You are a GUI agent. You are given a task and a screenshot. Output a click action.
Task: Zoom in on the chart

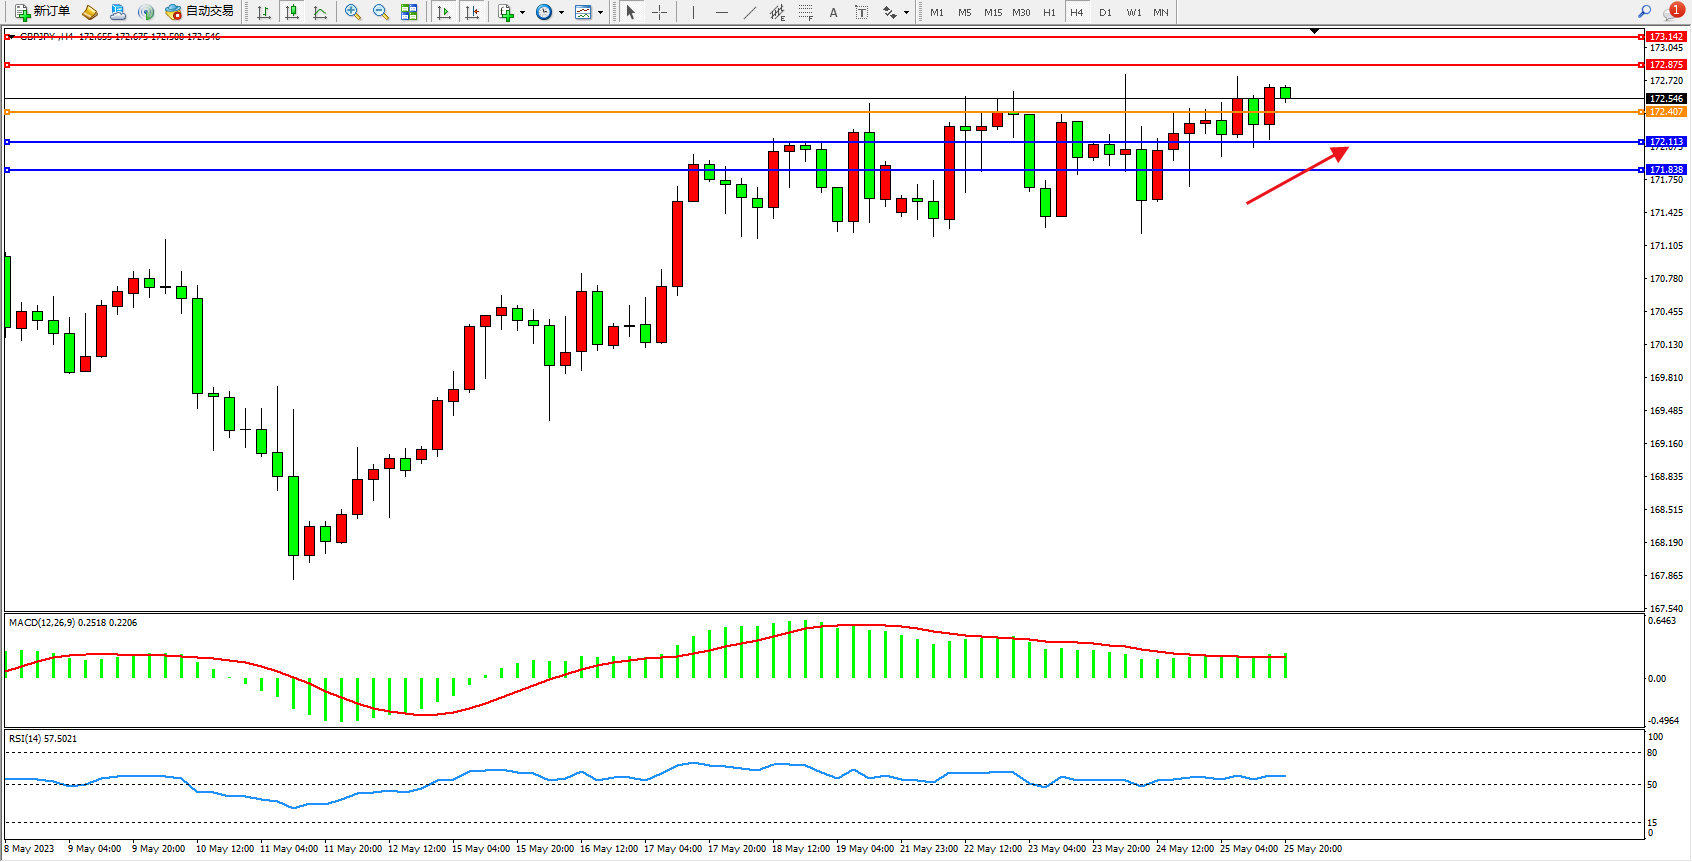(353, 12)
